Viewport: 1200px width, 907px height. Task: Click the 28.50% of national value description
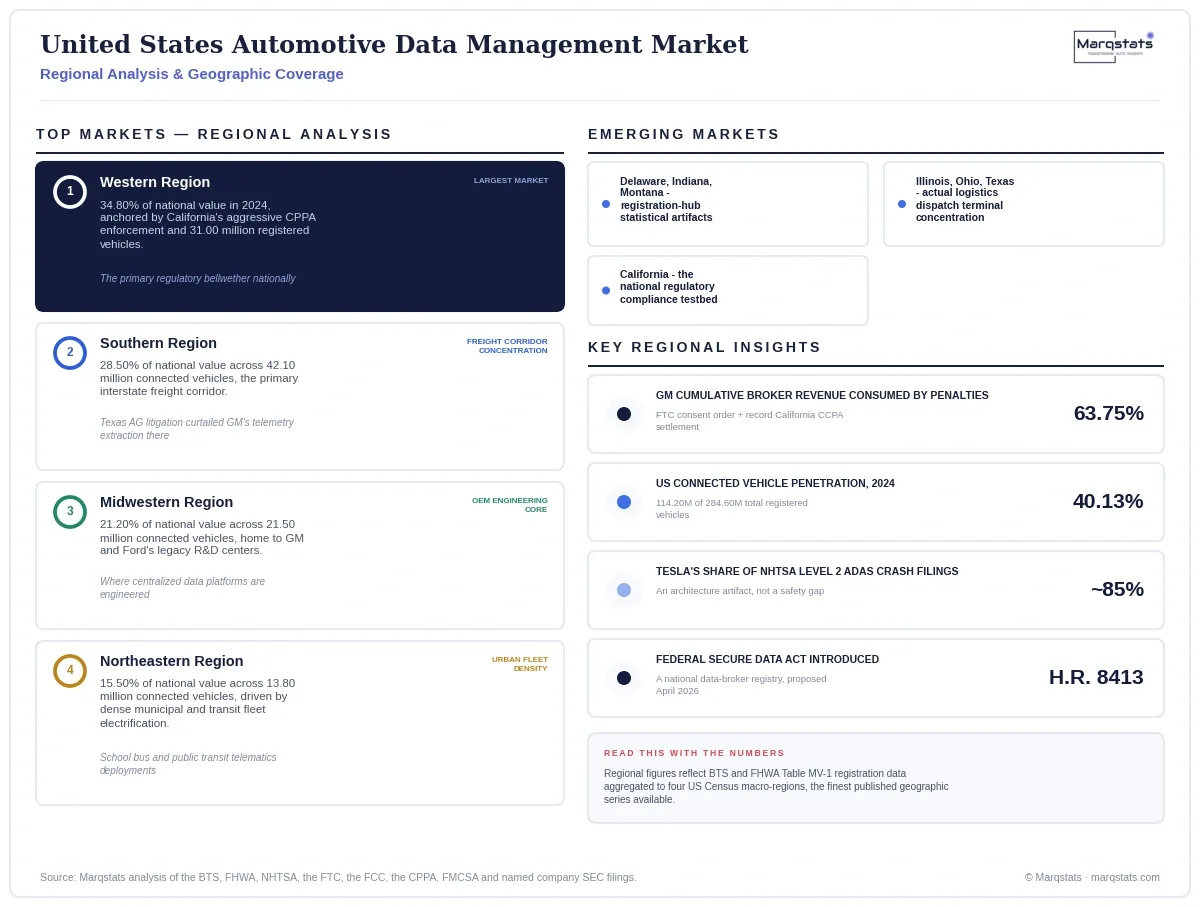point(199,378)
